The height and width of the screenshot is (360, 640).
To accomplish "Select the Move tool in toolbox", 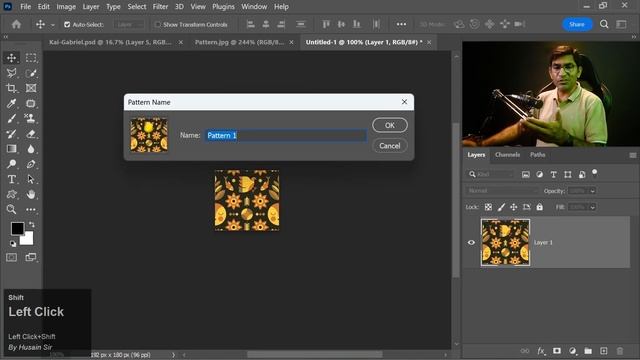I will 11,58.
